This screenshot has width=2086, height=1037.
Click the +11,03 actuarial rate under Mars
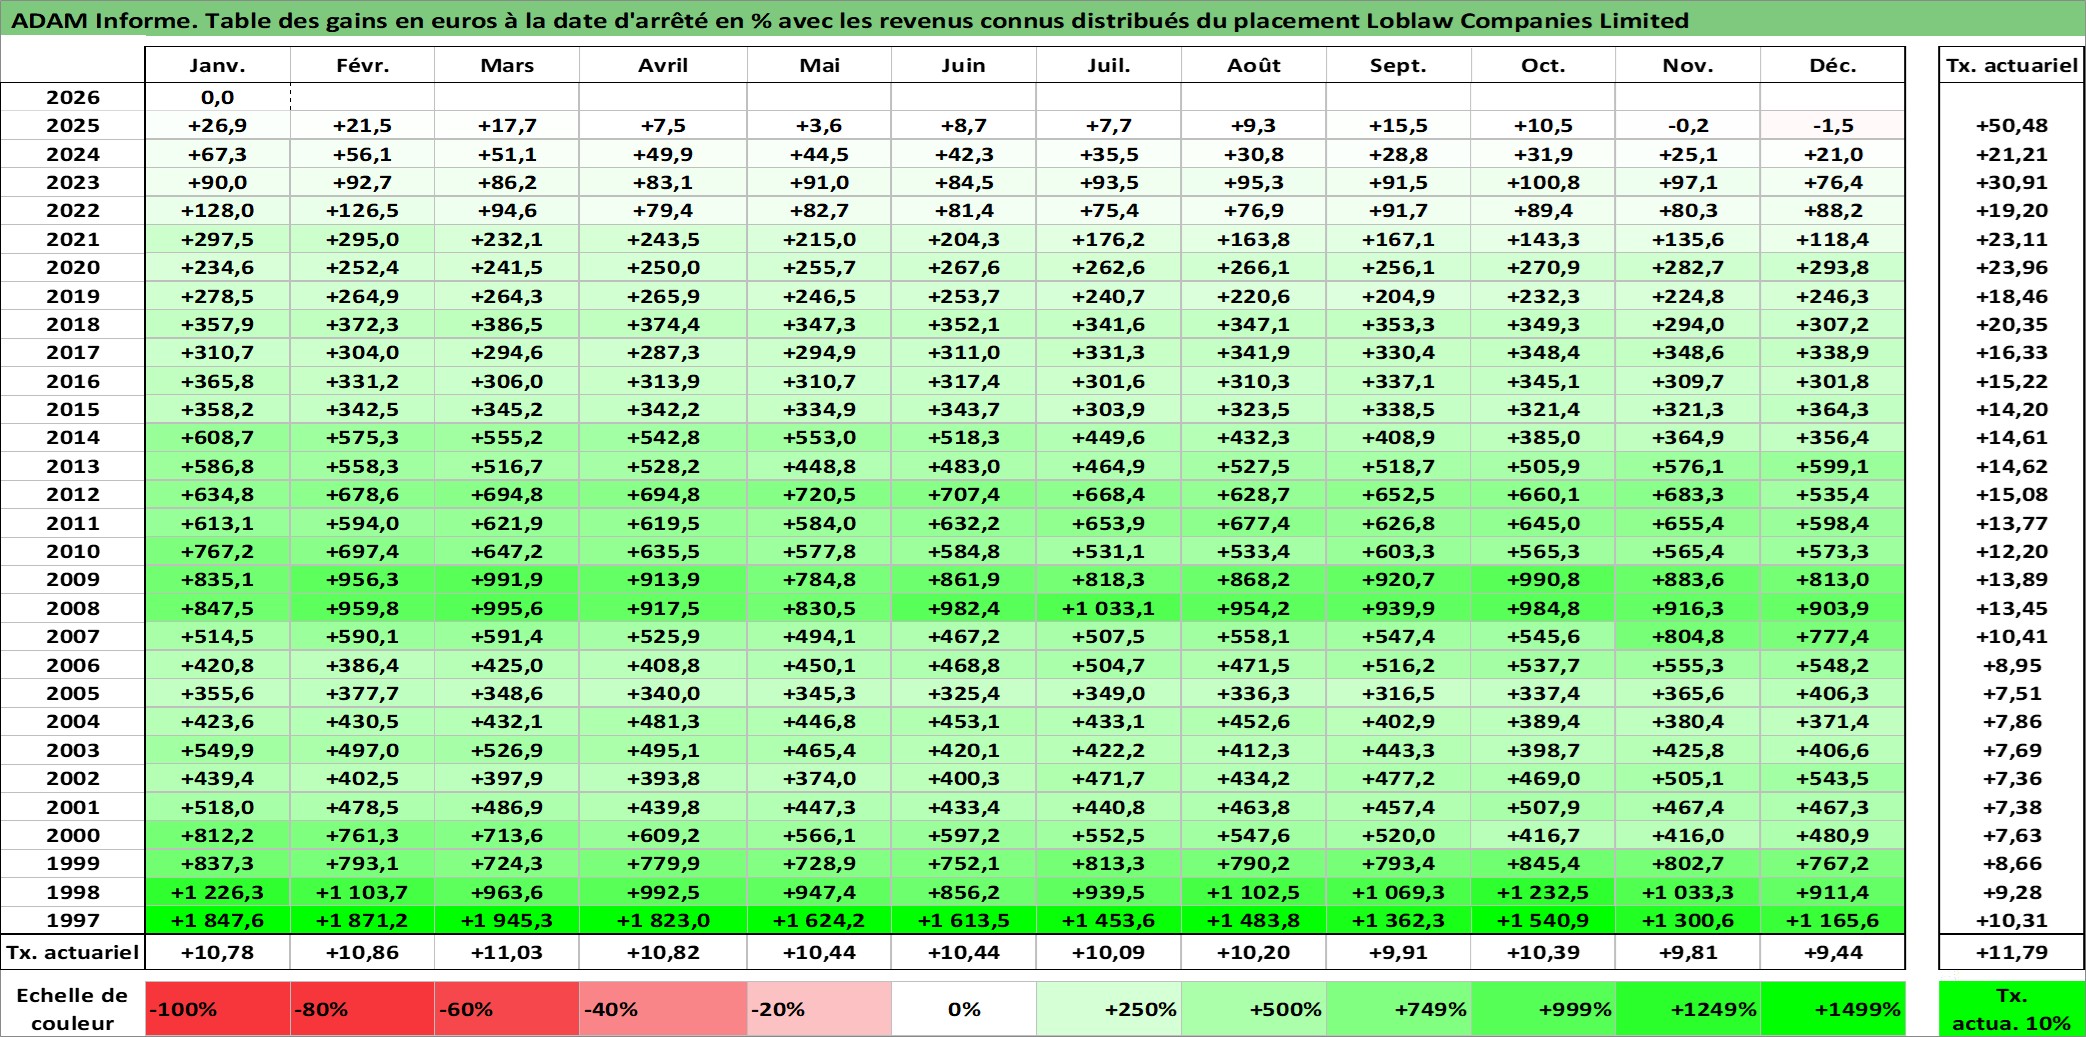click(x=507, y=952)
